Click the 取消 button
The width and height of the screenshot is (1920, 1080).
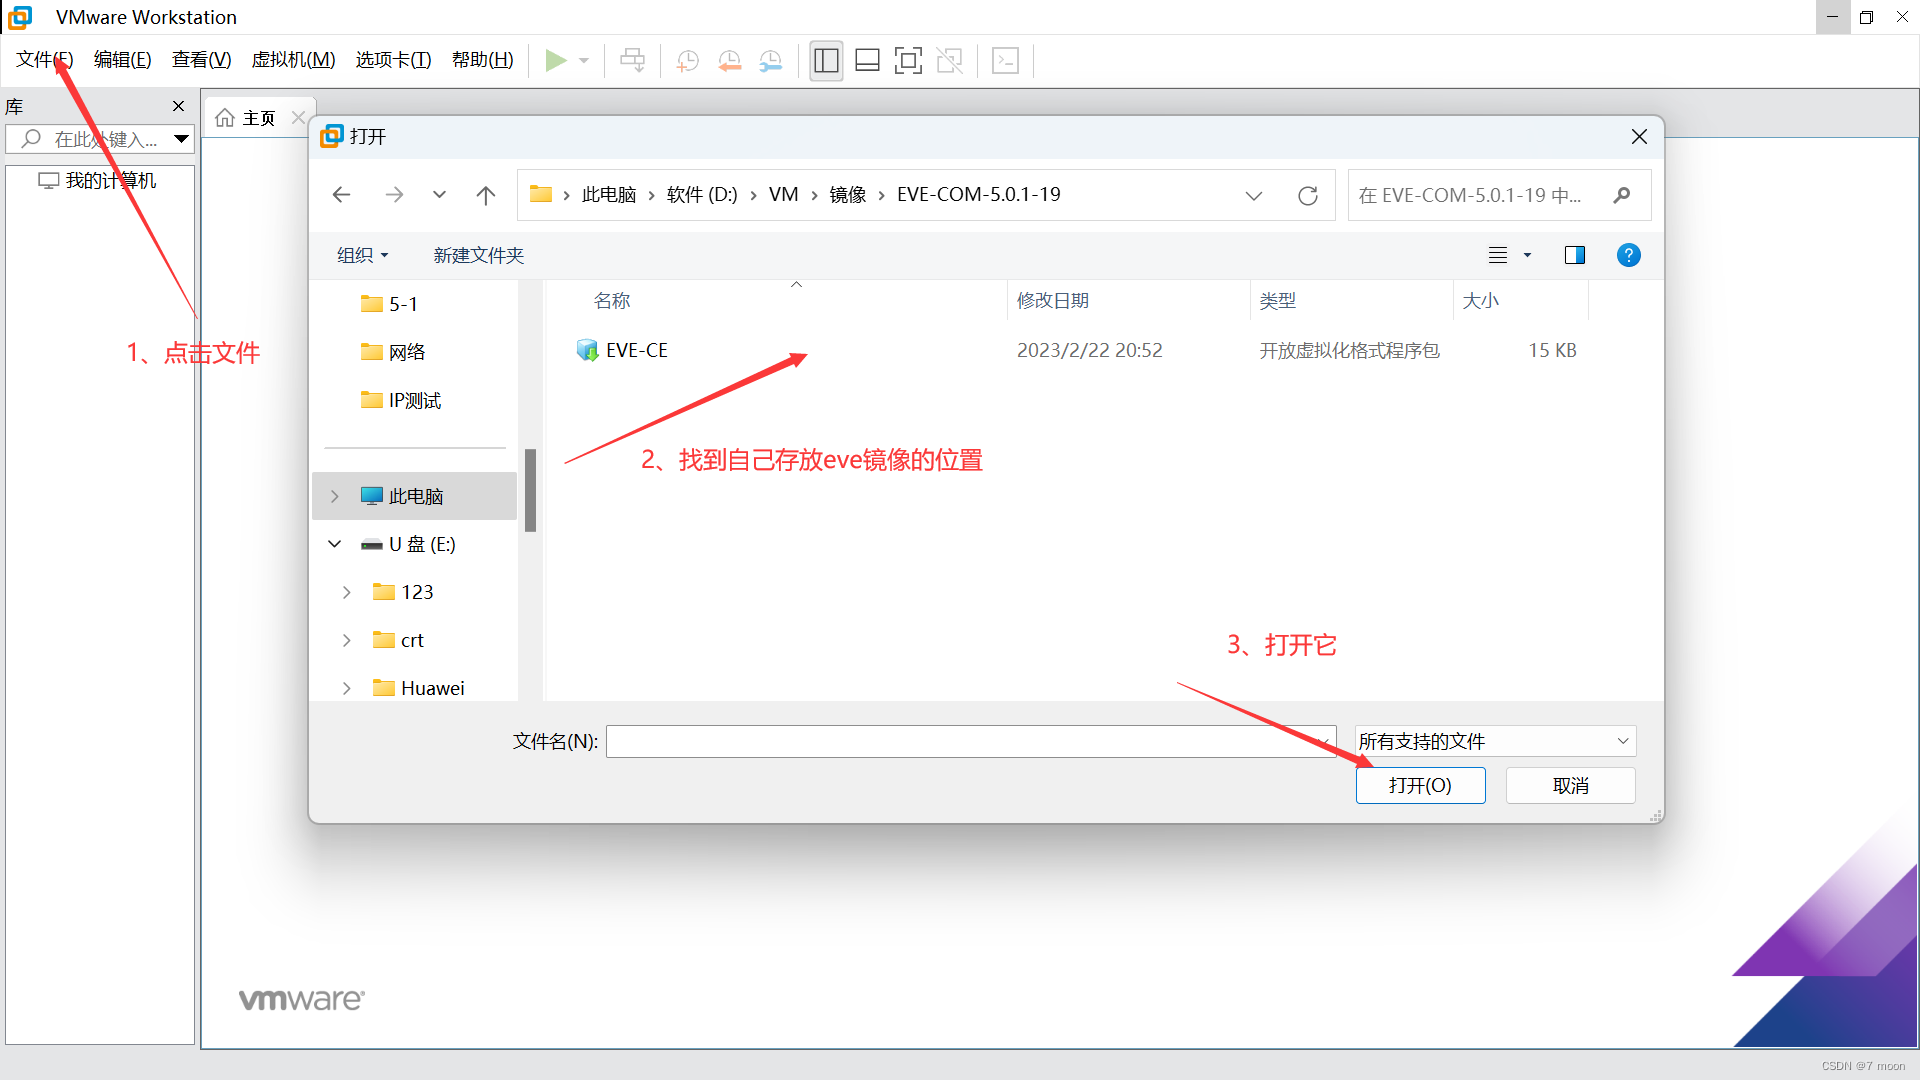[1570, 785]
